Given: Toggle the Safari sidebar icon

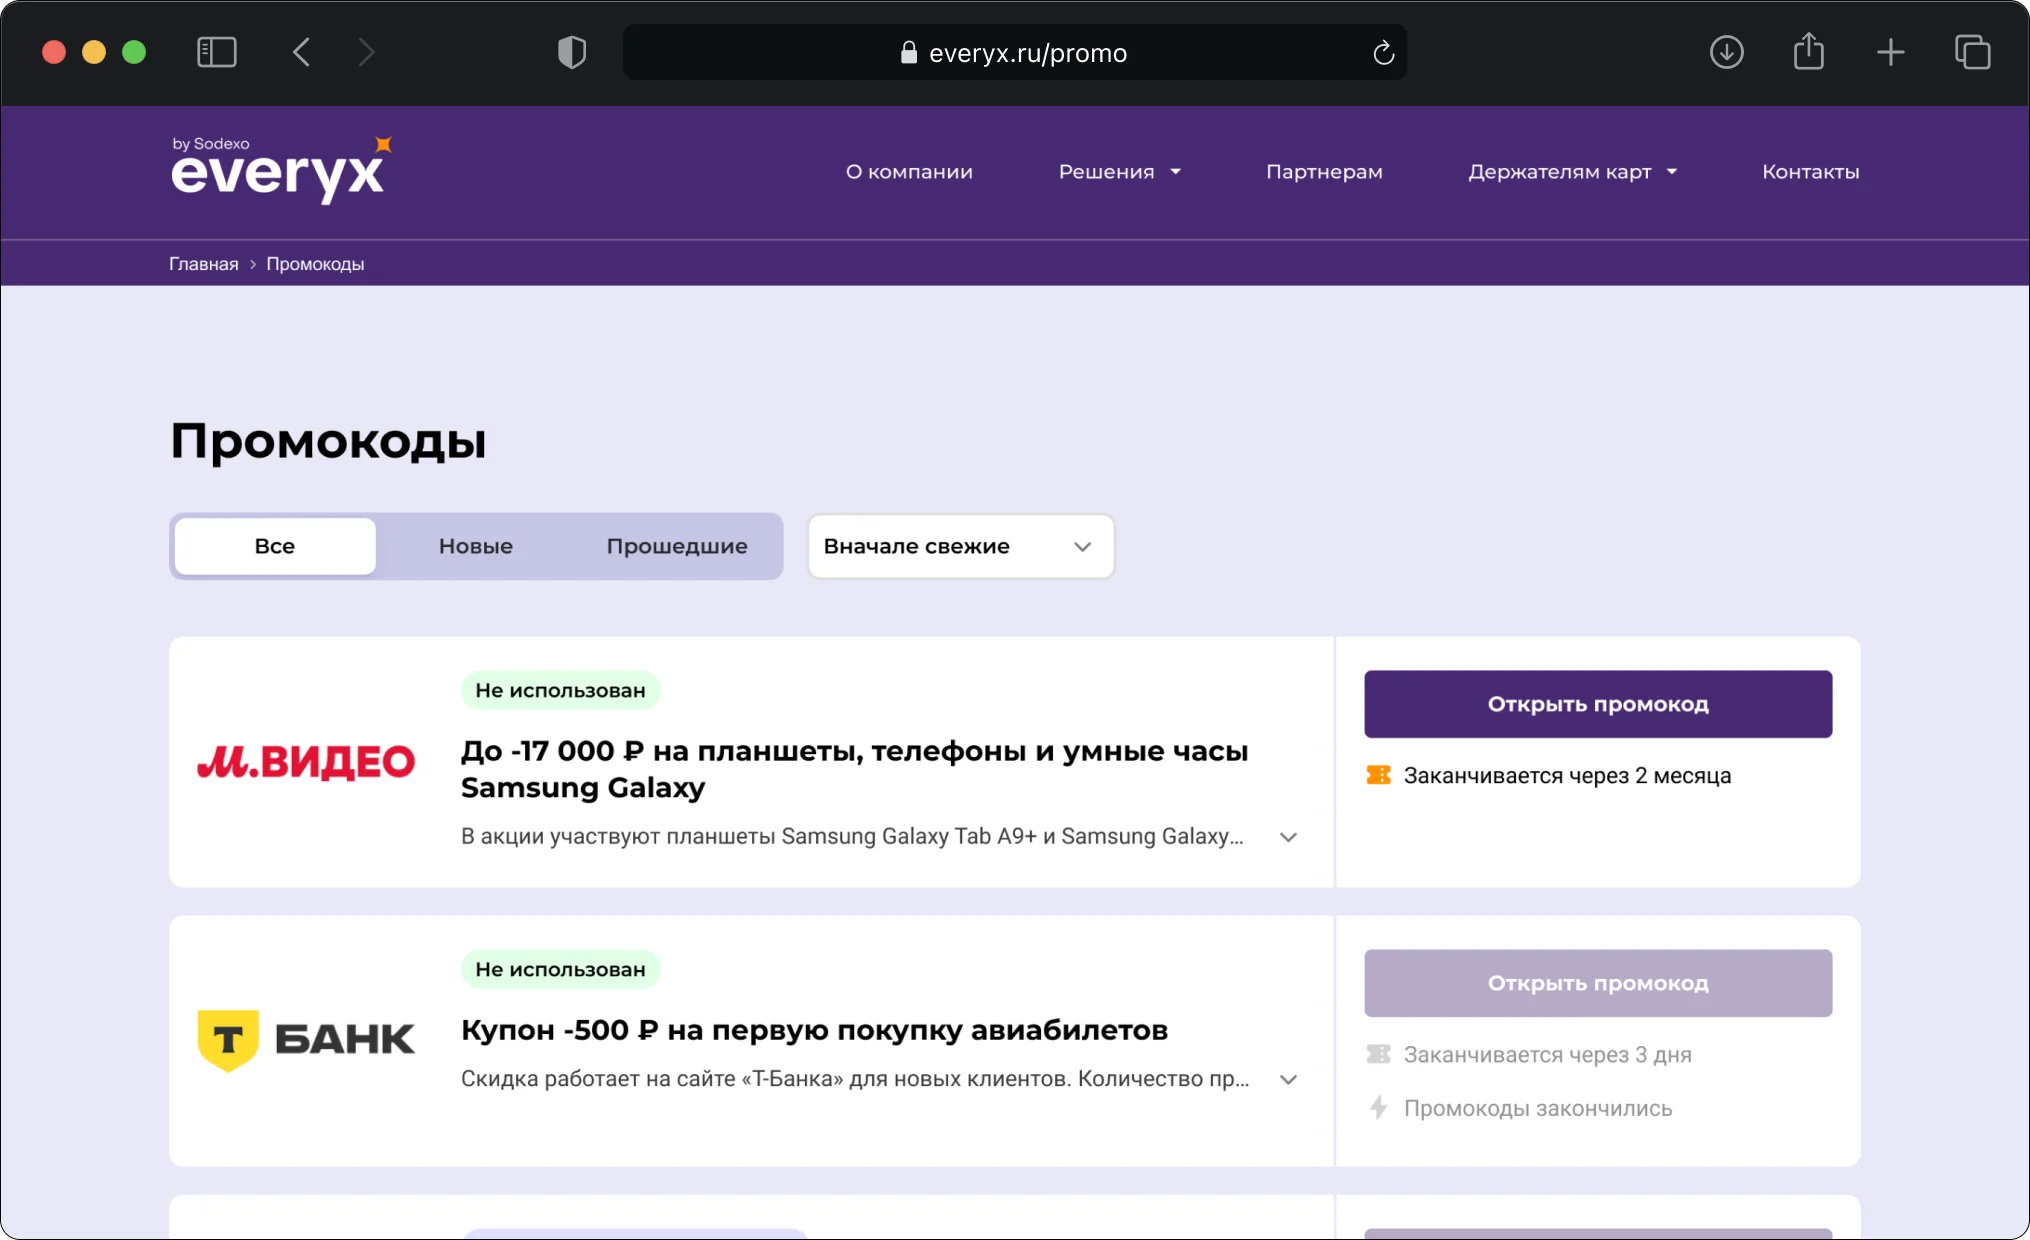Looking at the screenshot, I should (216, 52).
